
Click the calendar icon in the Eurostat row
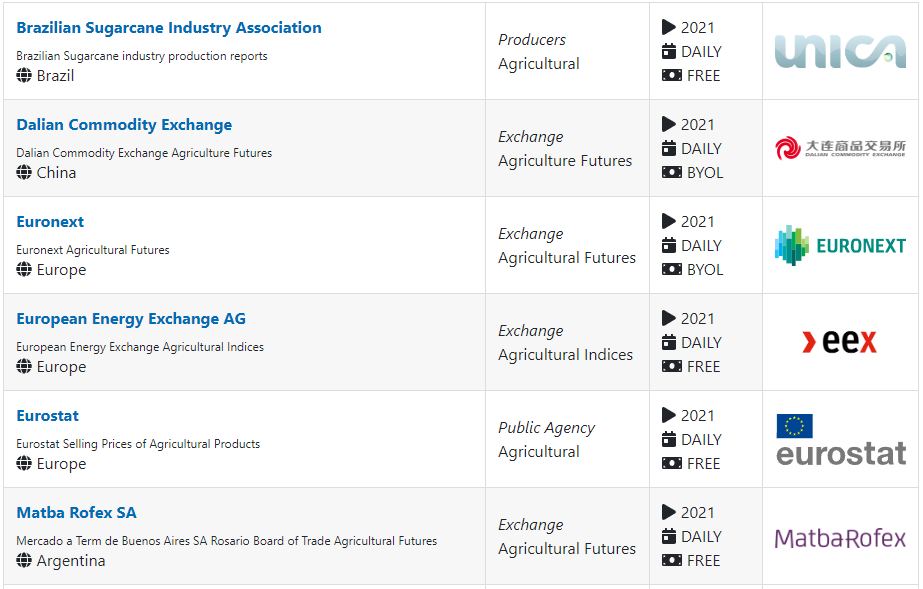pyautogui.click(x=669, y=439)
